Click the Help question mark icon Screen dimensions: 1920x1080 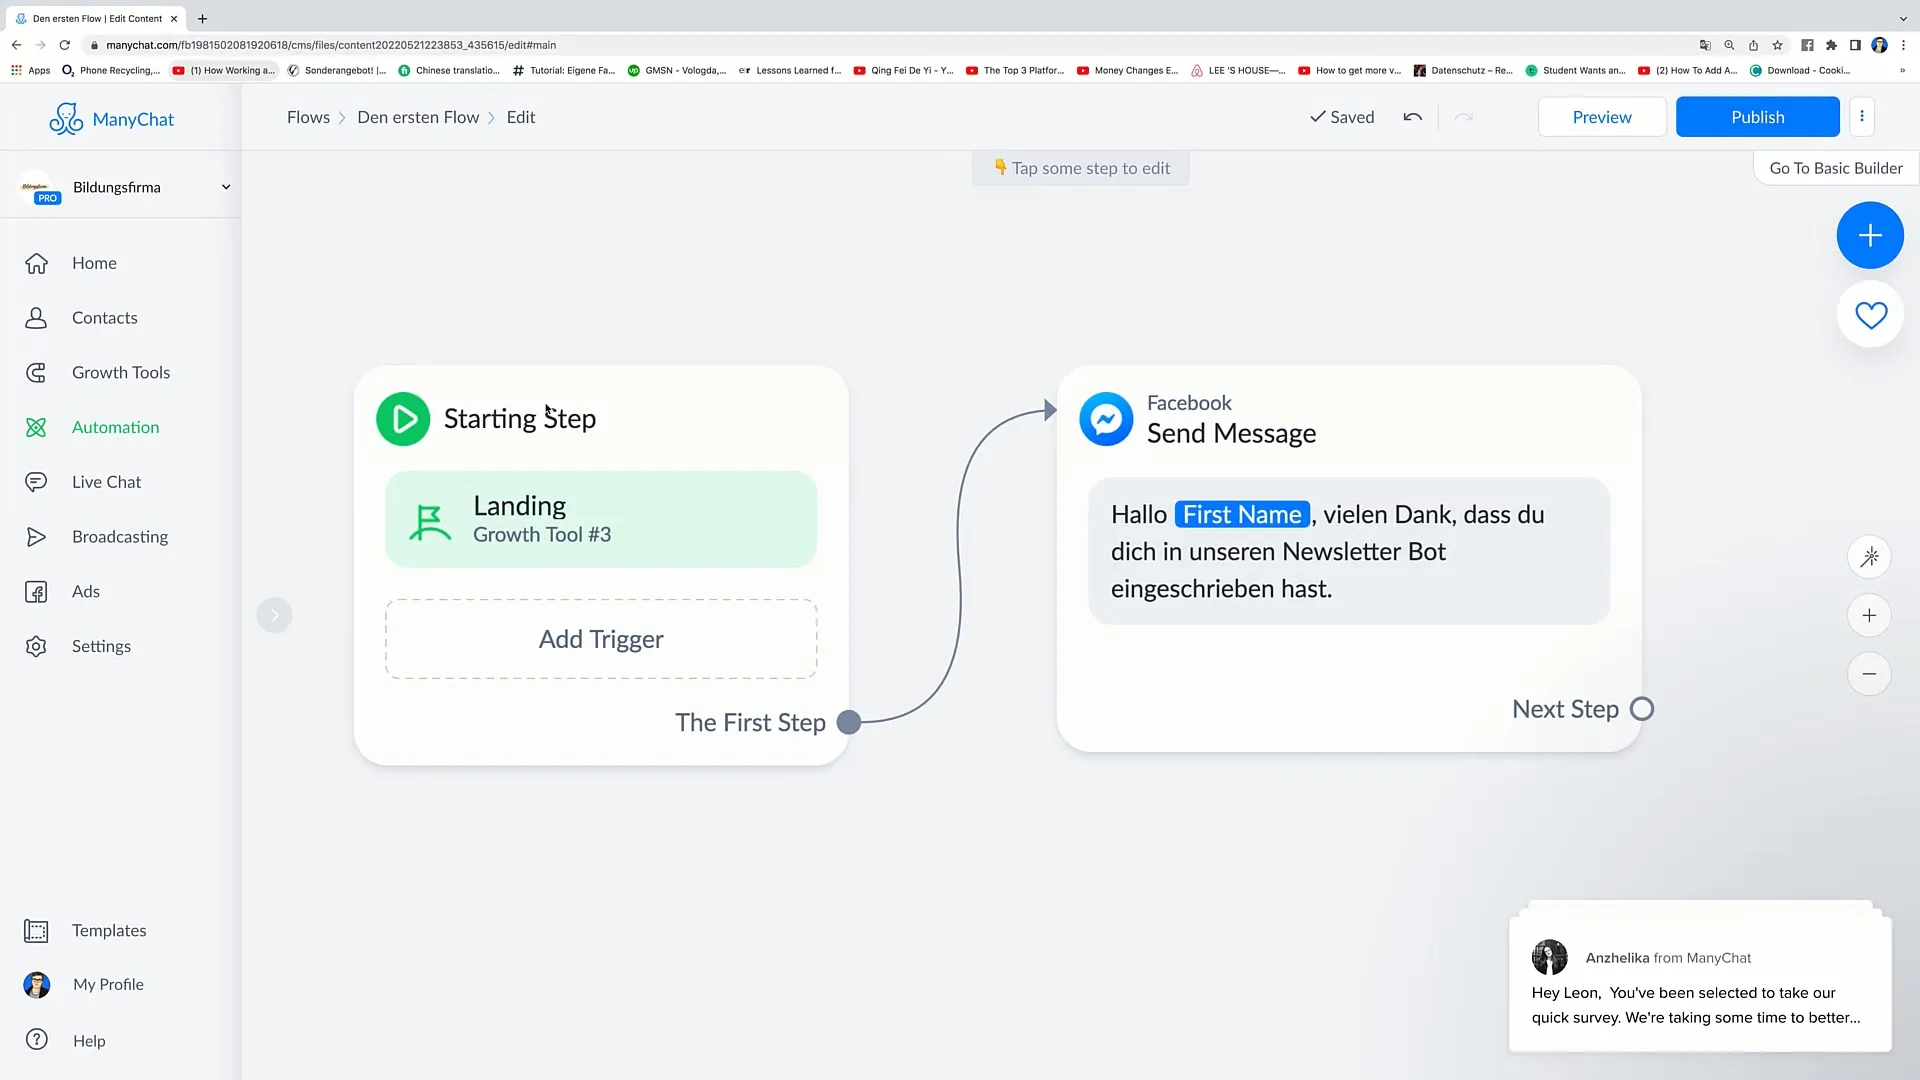tap(37, 1040)
